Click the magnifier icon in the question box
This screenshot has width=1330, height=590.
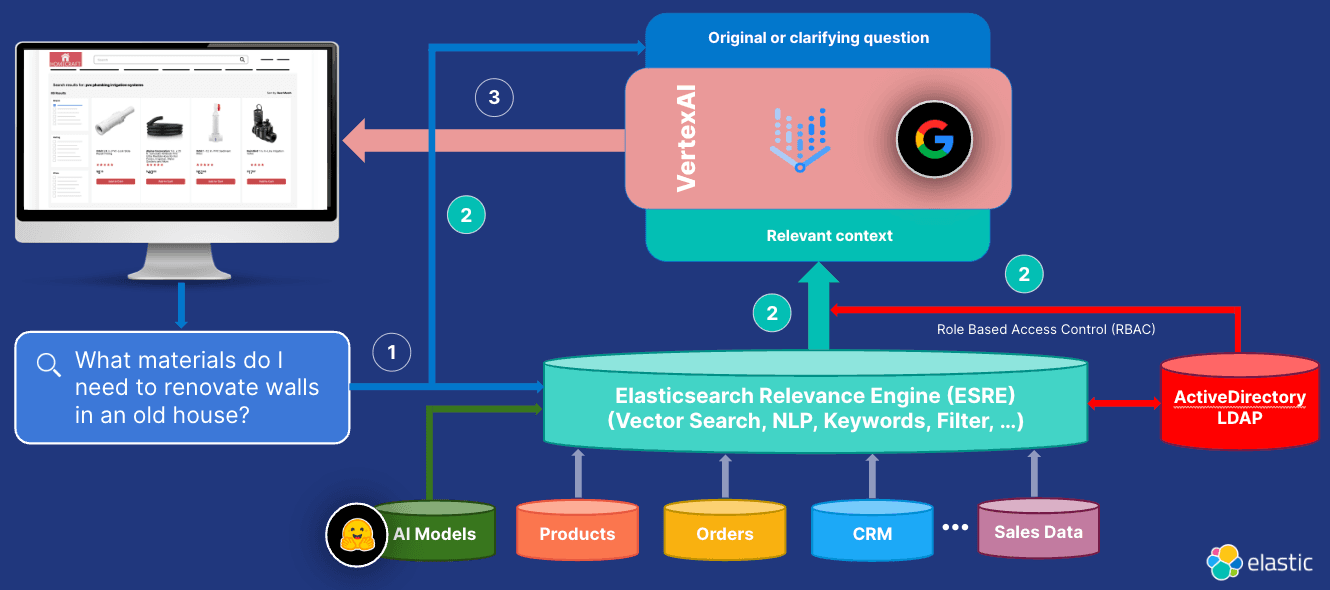coord(48,365)
